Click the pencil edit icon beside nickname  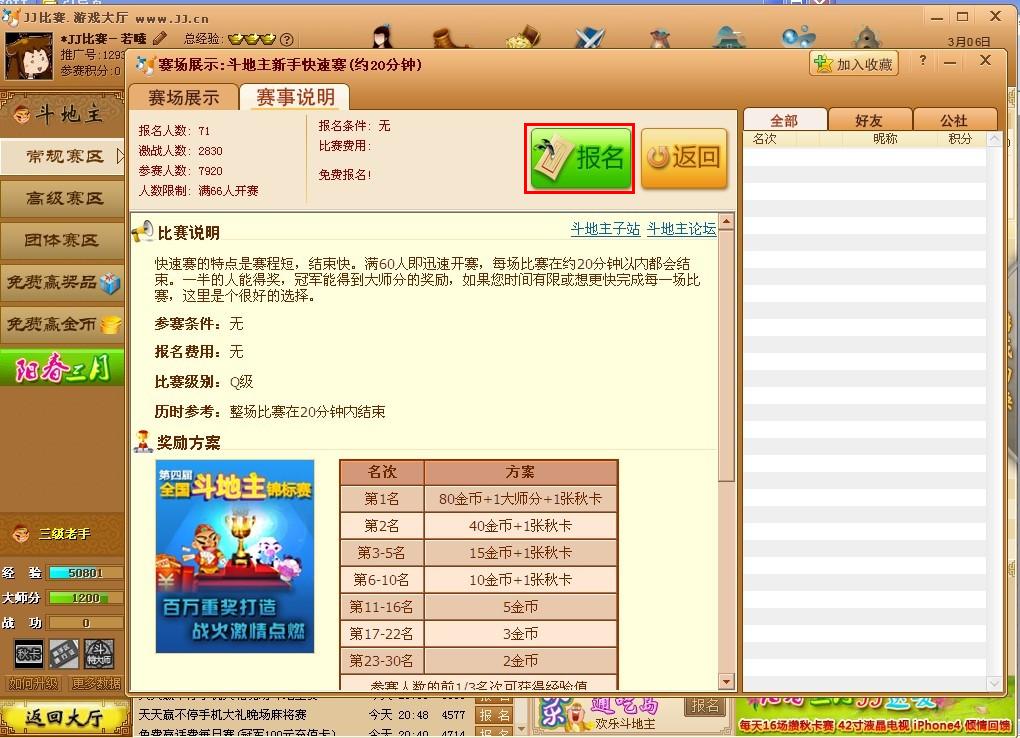(x=160, y=39)
